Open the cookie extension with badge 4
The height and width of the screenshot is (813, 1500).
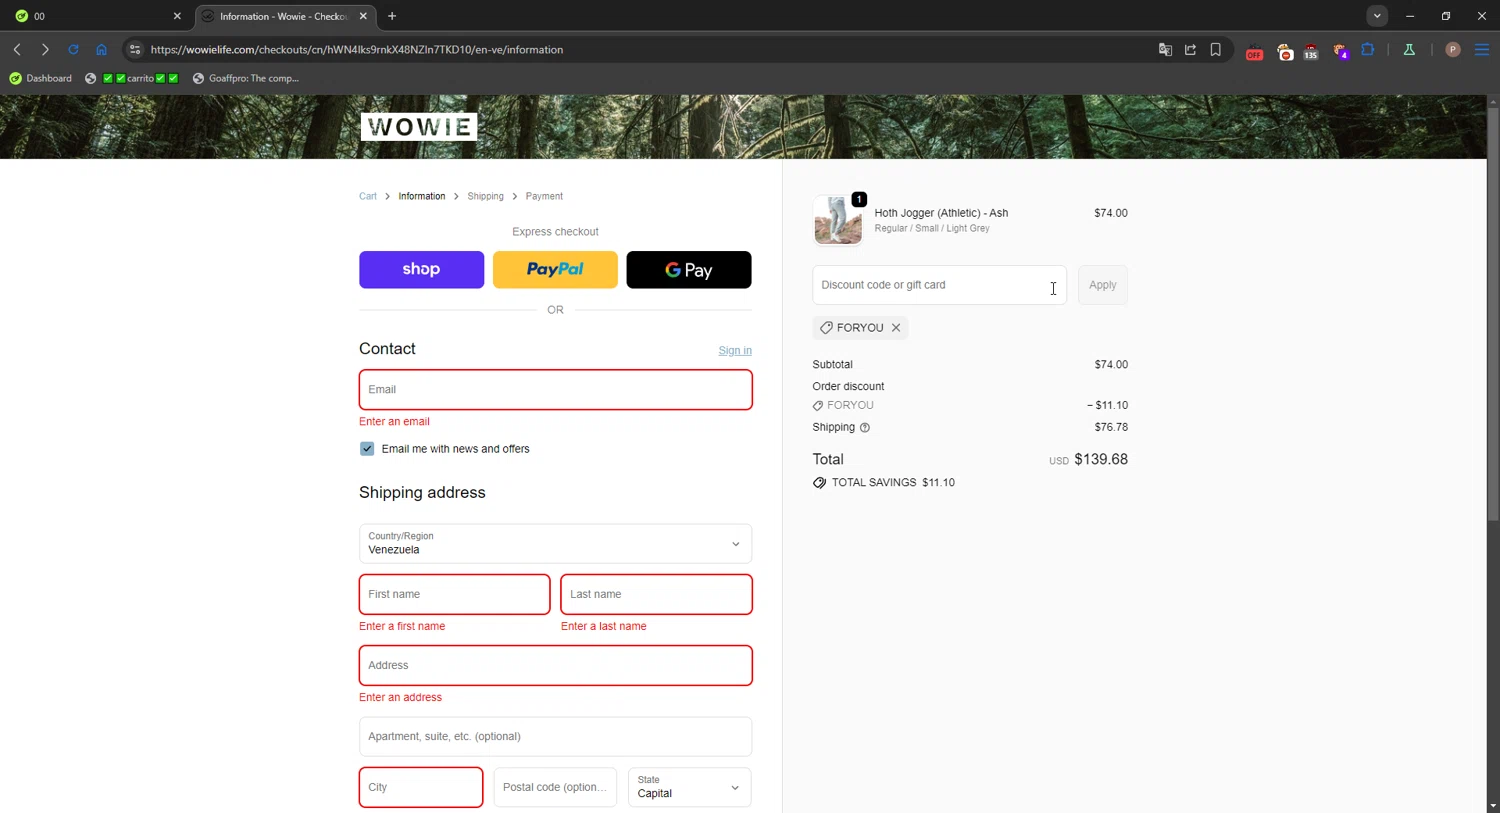[x=1341, y=51]
